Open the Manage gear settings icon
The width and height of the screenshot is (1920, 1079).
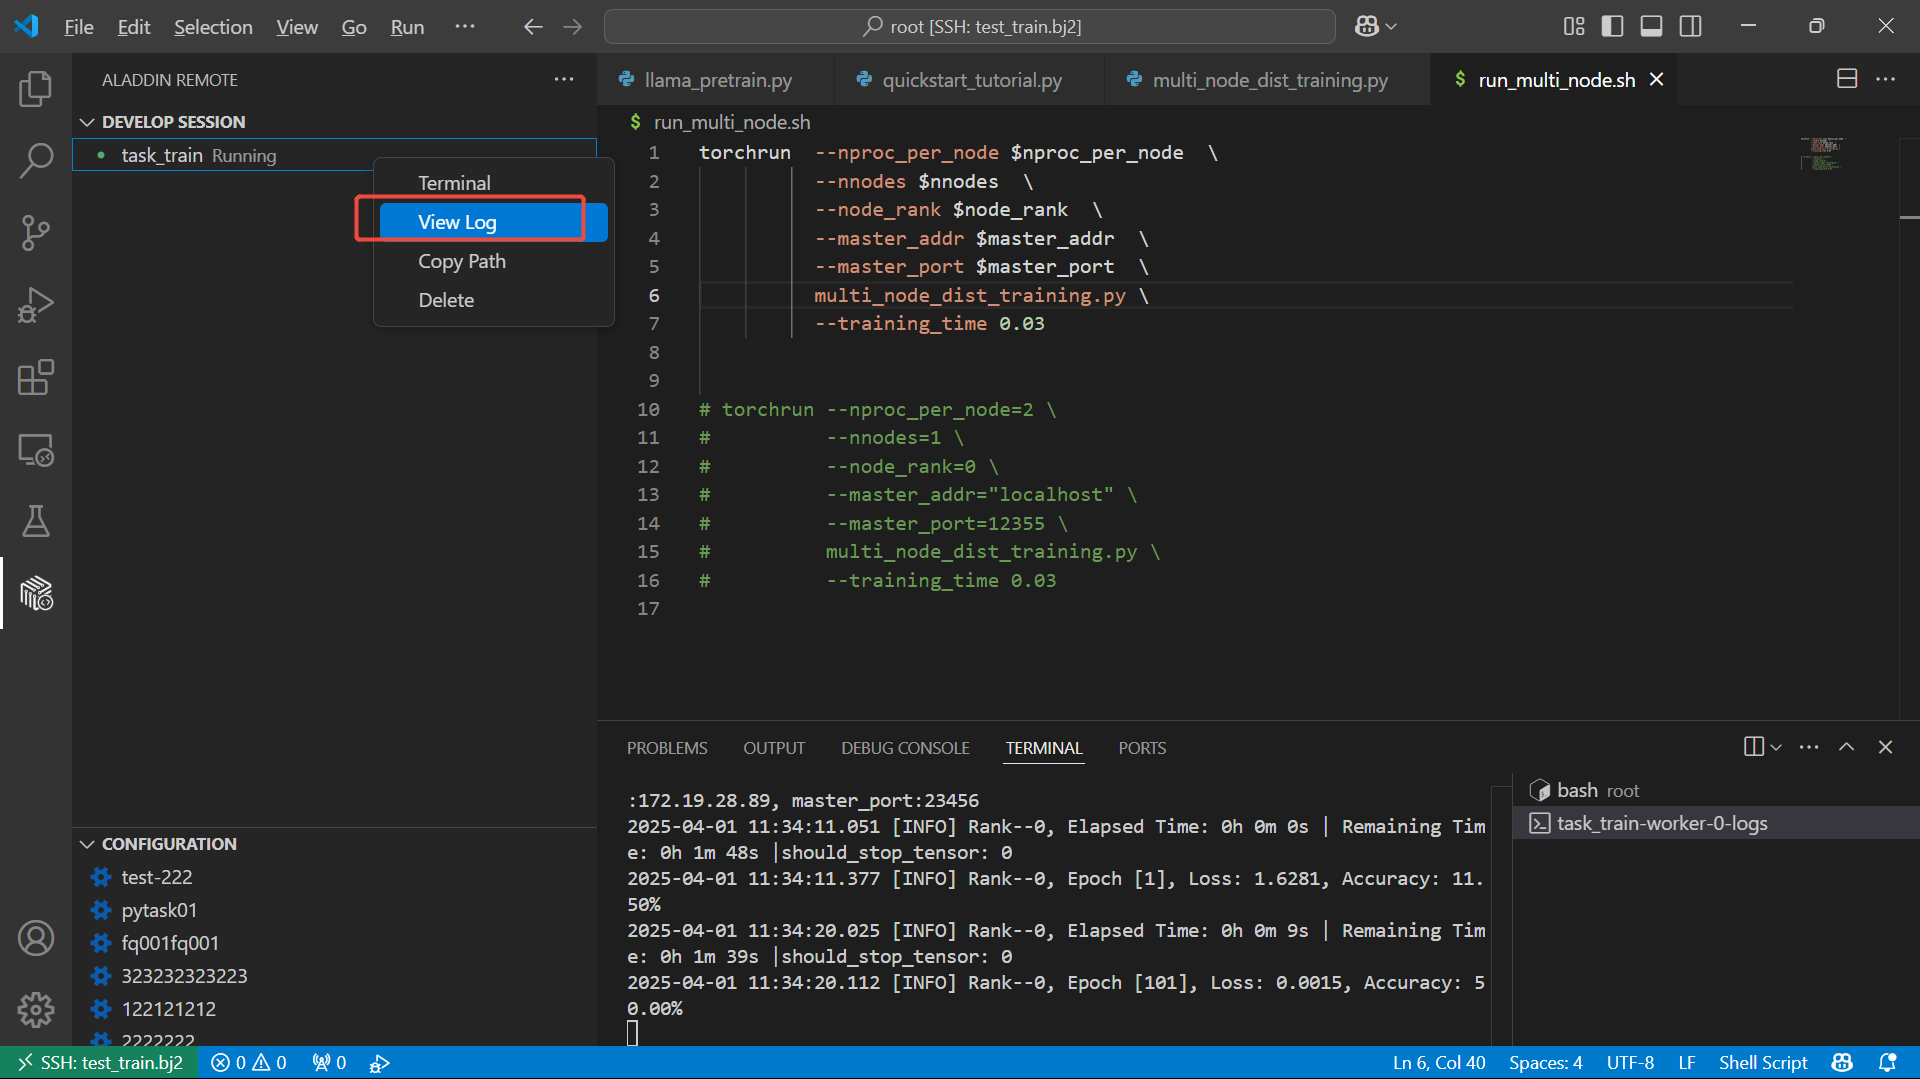36,1010
